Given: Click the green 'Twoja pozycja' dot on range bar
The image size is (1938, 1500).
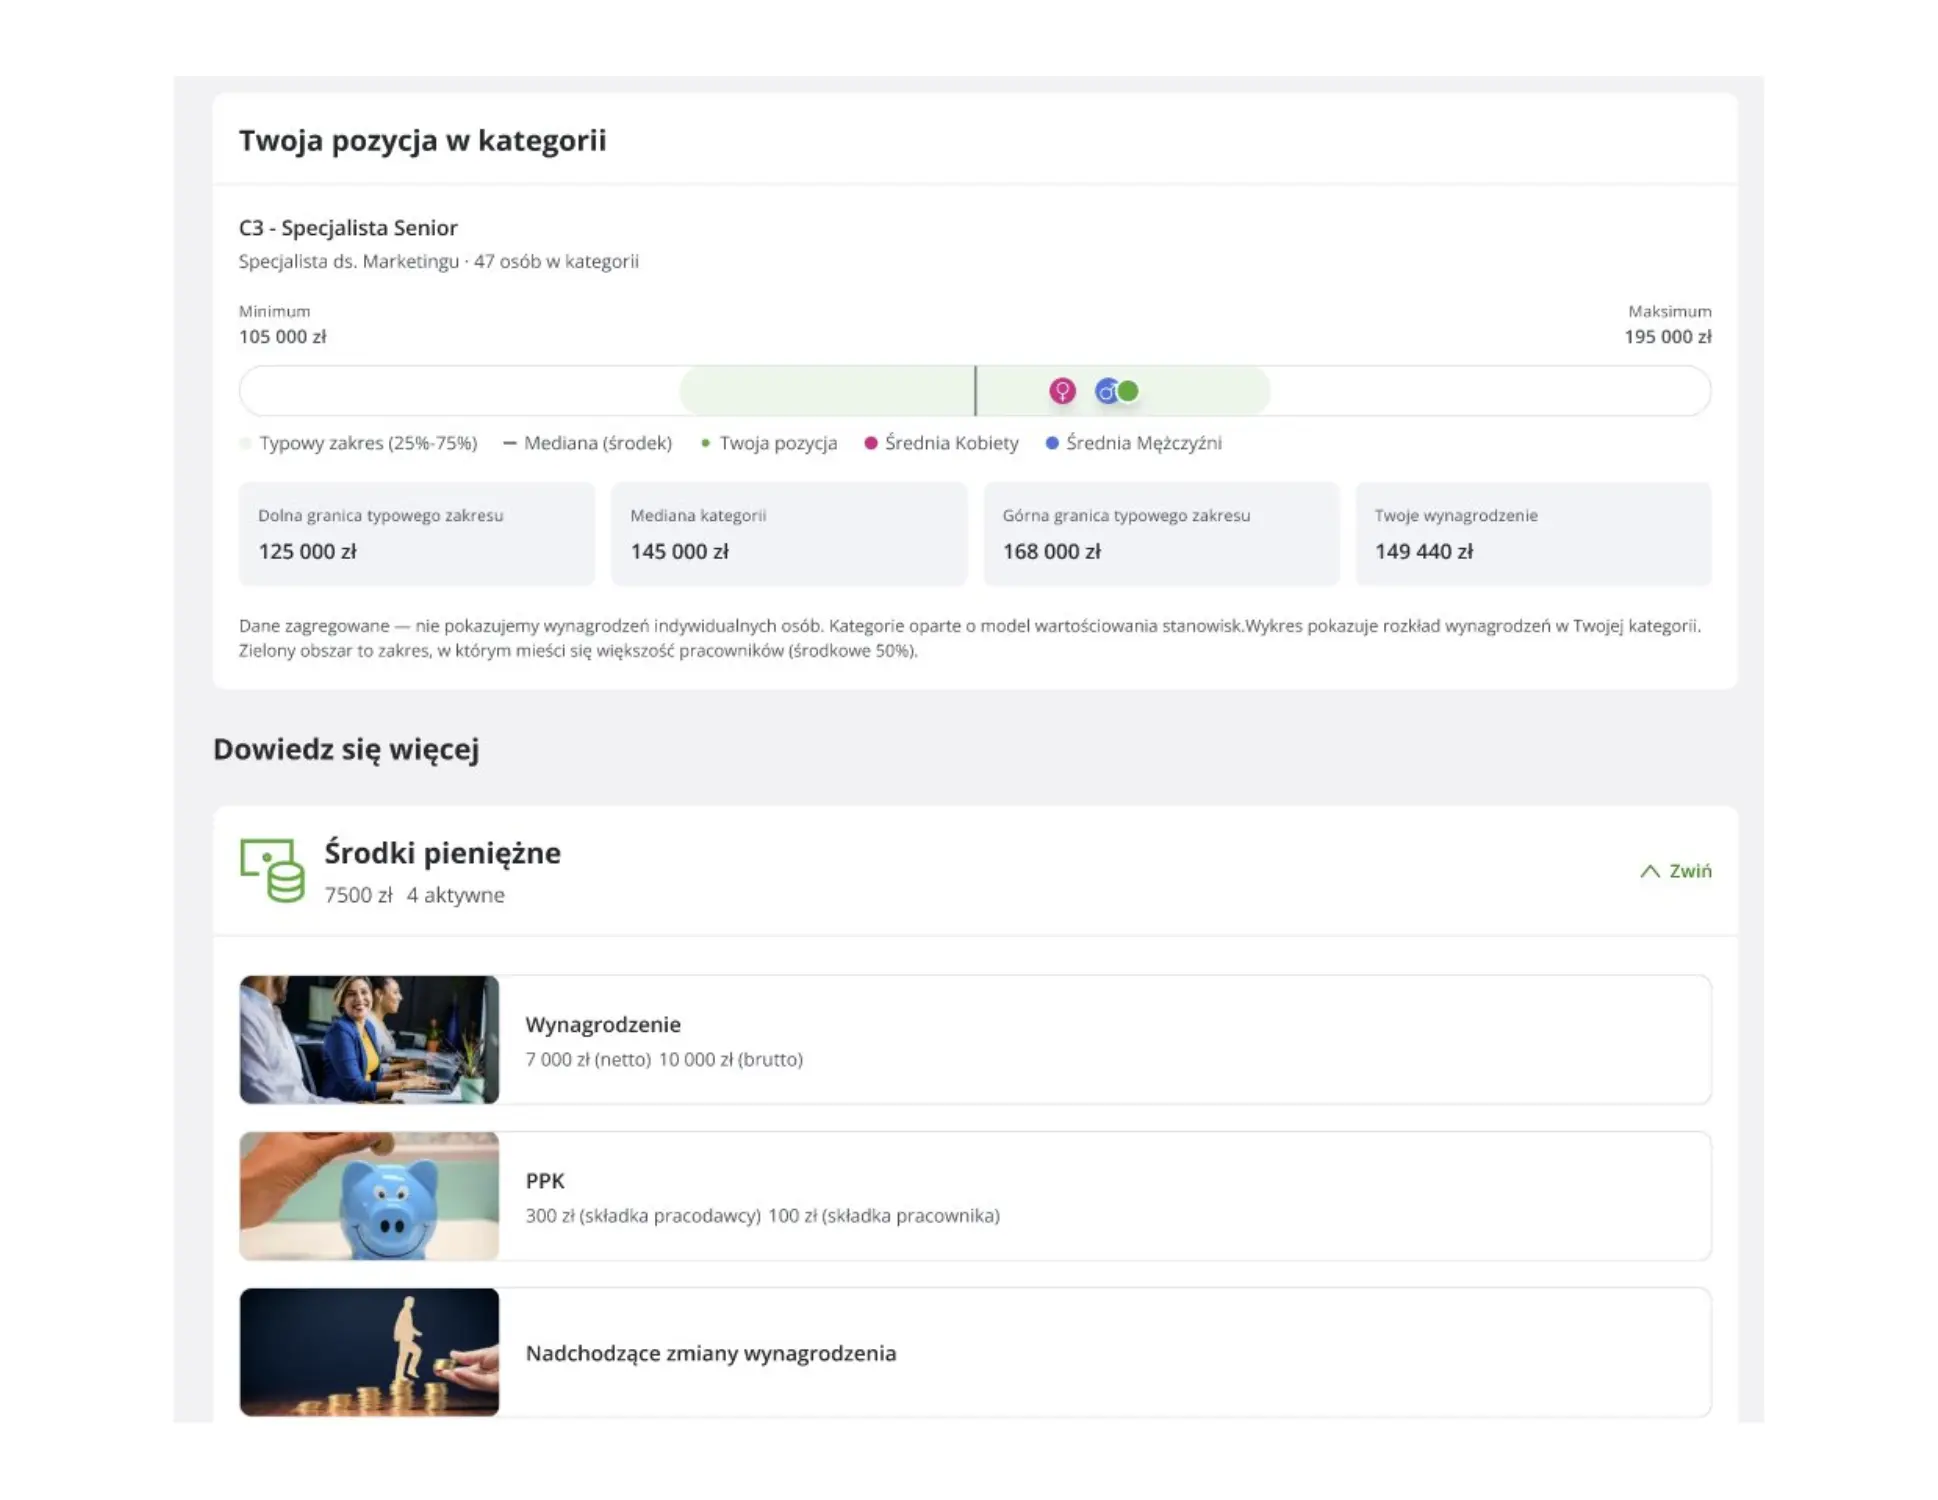Looking at the screenshot, I should 1129,391.
